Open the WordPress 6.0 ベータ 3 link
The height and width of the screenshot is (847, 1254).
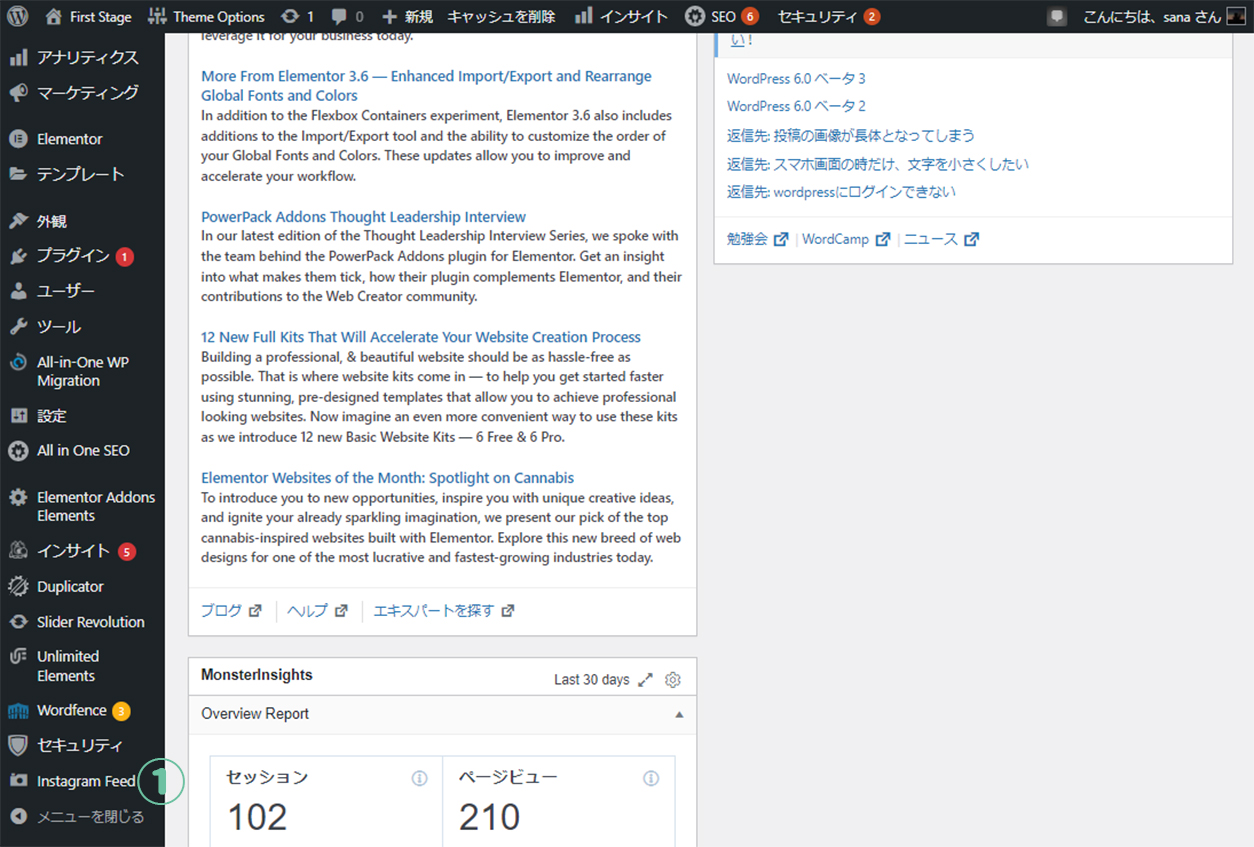(x=796, y=78)
